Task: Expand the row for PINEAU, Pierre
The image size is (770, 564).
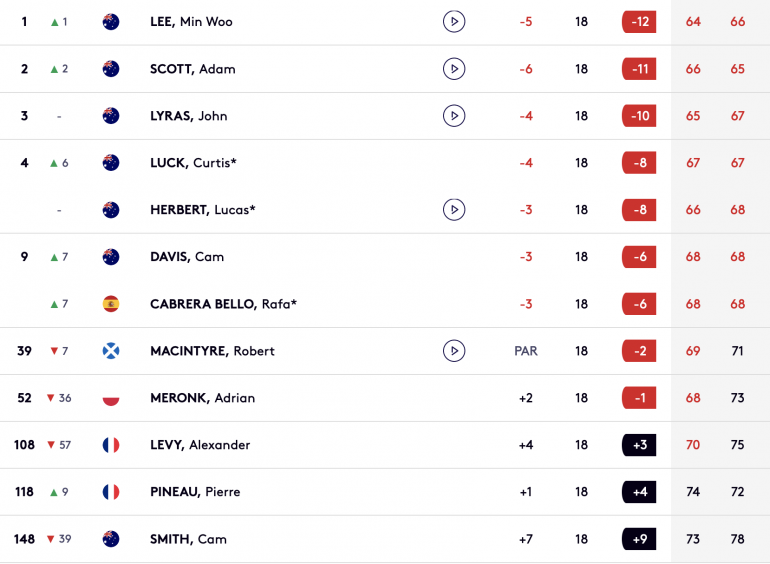Action: pos(385,492)
